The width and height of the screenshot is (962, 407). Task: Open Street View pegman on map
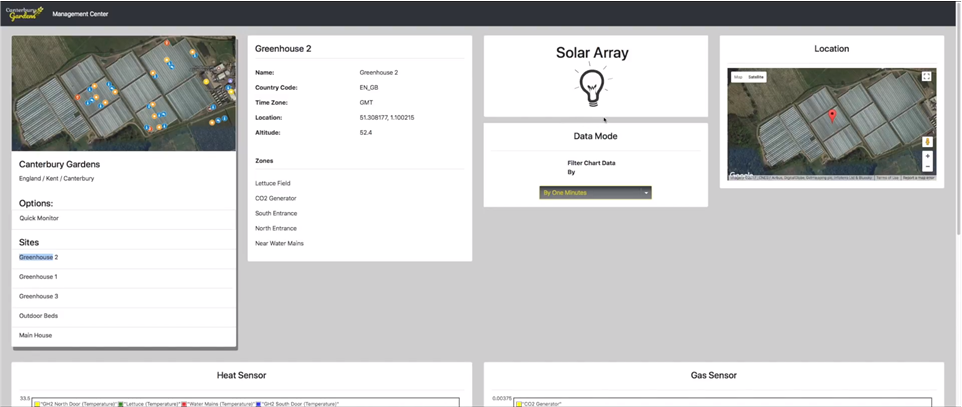[927, 141]
